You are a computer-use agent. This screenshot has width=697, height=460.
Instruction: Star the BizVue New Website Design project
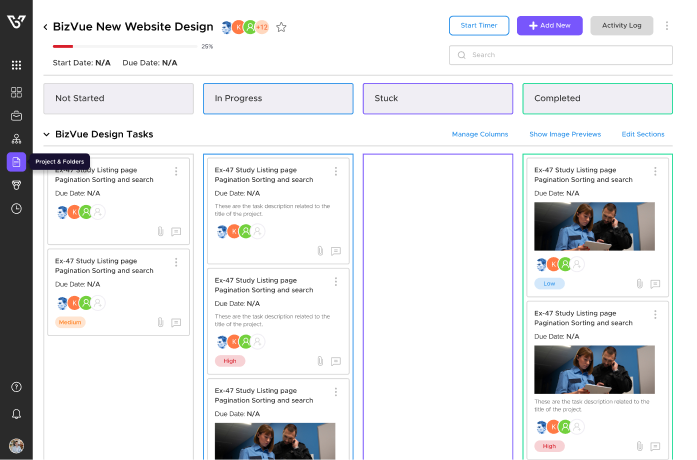tap(281, 27)
